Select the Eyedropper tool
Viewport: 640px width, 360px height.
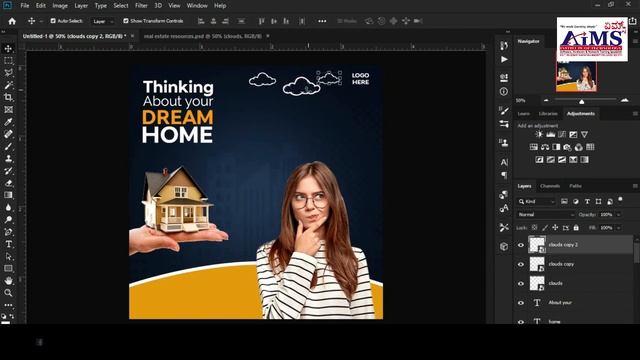8,122
